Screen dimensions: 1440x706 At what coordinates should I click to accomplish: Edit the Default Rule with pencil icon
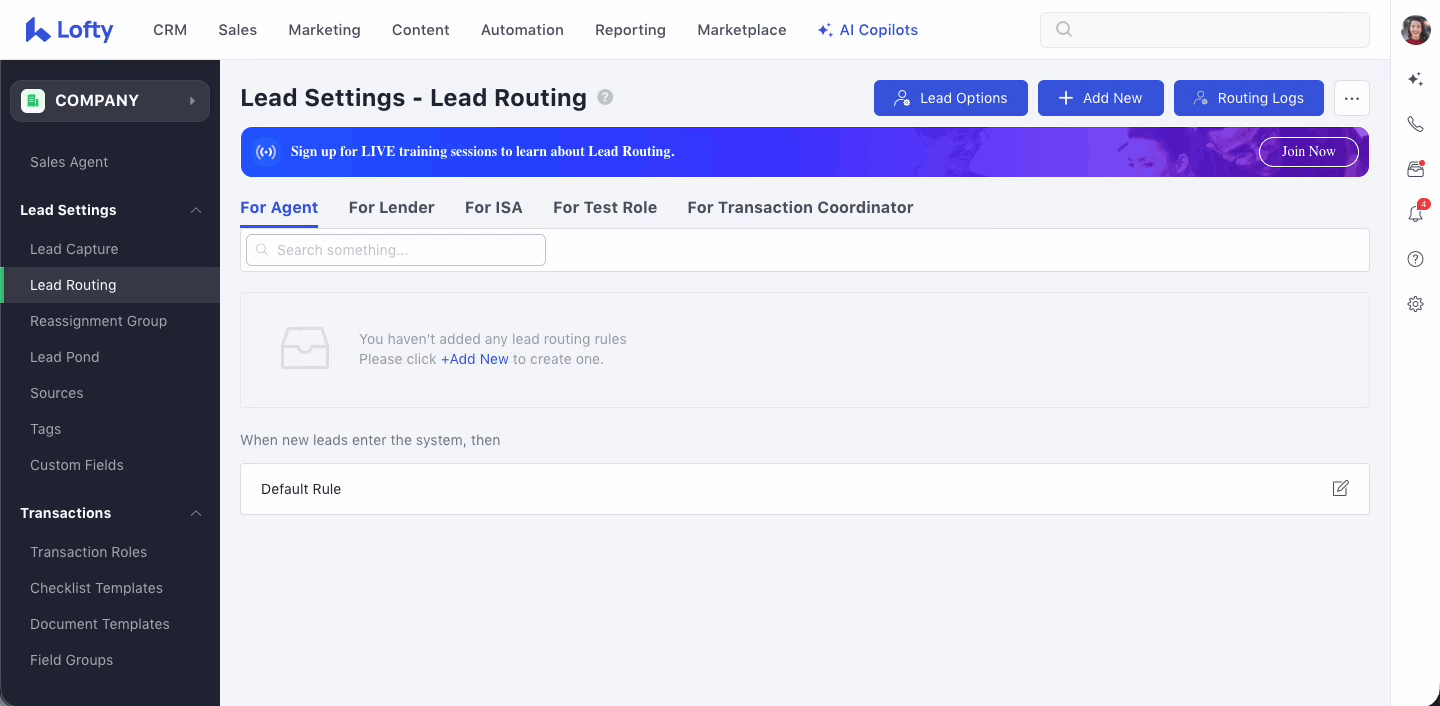coord(1340,488)
